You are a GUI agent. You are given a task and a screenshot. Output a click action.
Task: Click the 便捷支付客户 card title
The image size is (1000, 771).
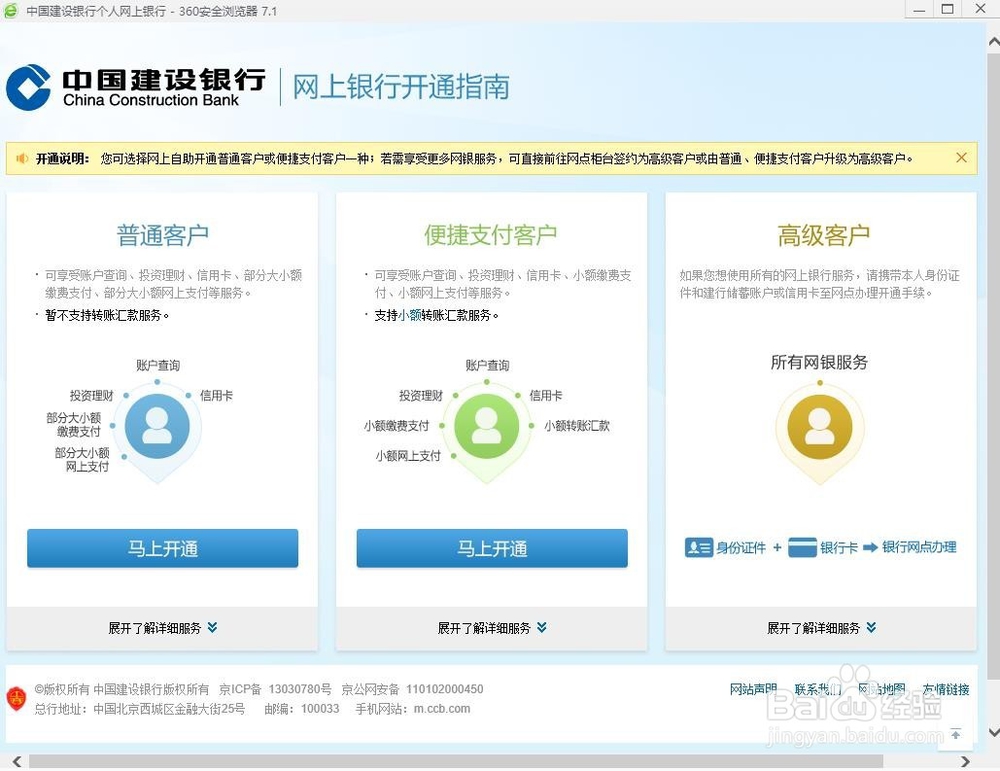pos(491,235)
